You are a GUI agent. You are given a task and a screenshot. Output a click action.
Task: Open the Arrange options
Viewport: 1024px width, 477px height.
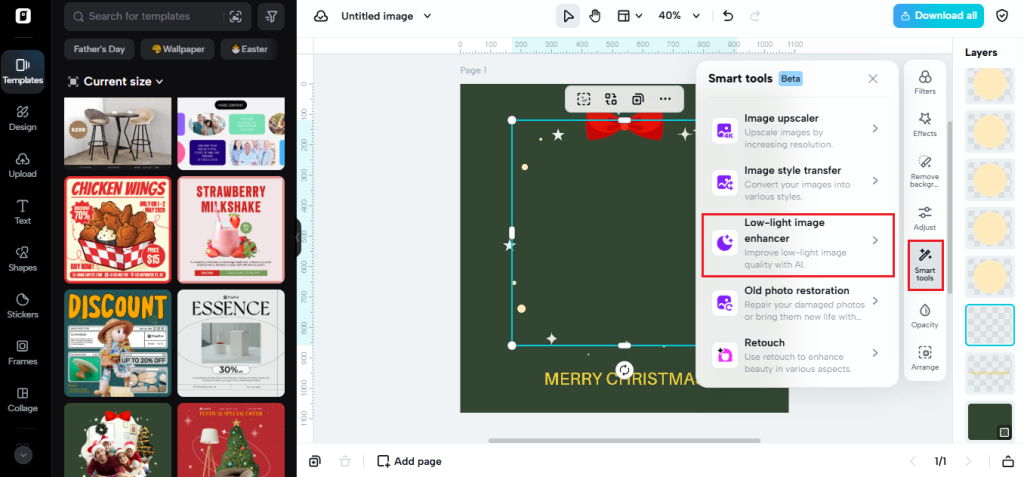(x=925, y=358)
